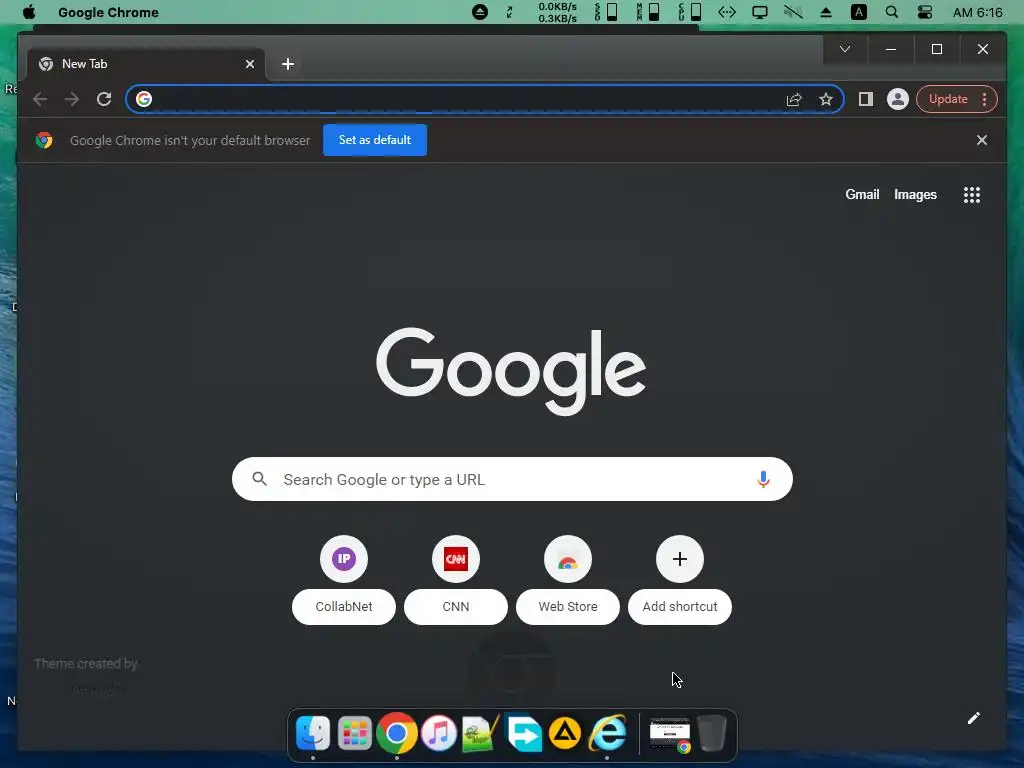Open Launchpad from the dock

[x=355, y=733]
